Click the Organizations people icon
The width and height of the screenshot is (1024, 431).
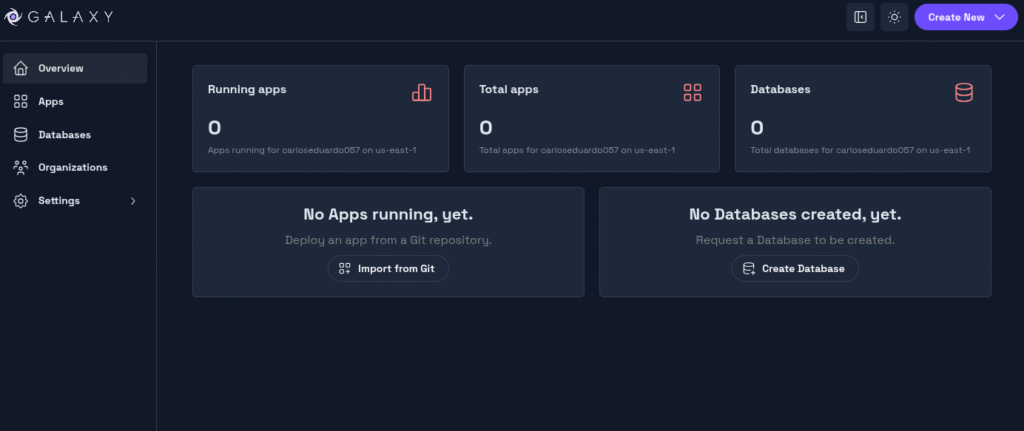click(20, 167)
